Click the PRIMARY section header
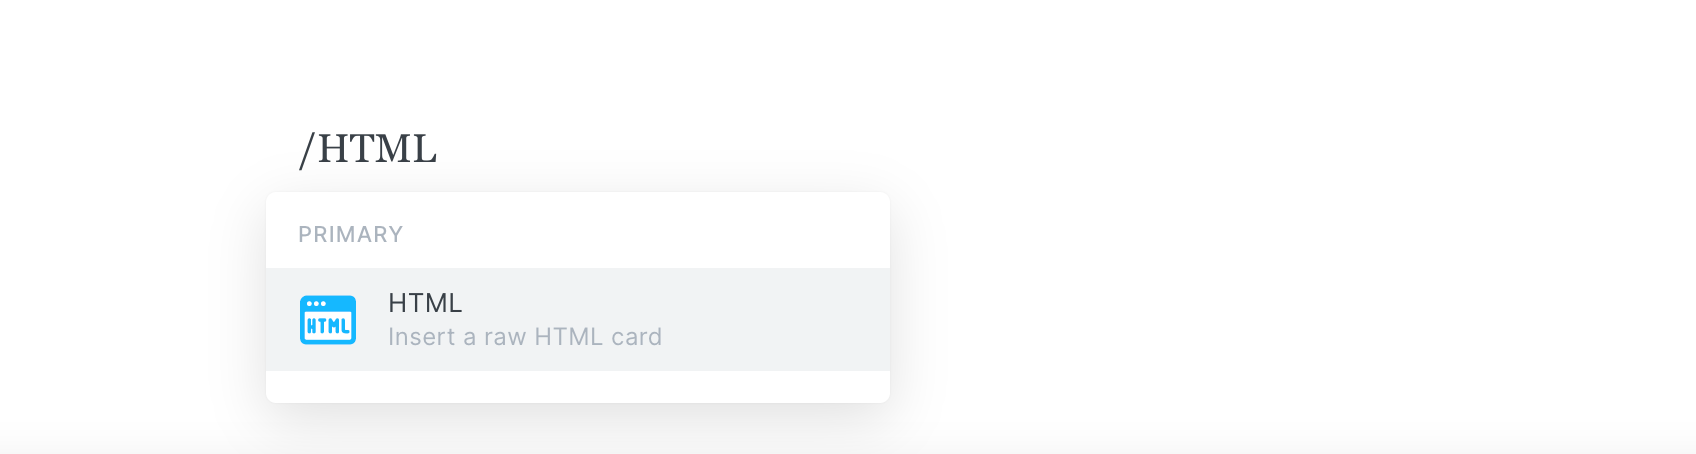Image resolution: width=1696 pixels, height=454 pixels. (351, 234)
